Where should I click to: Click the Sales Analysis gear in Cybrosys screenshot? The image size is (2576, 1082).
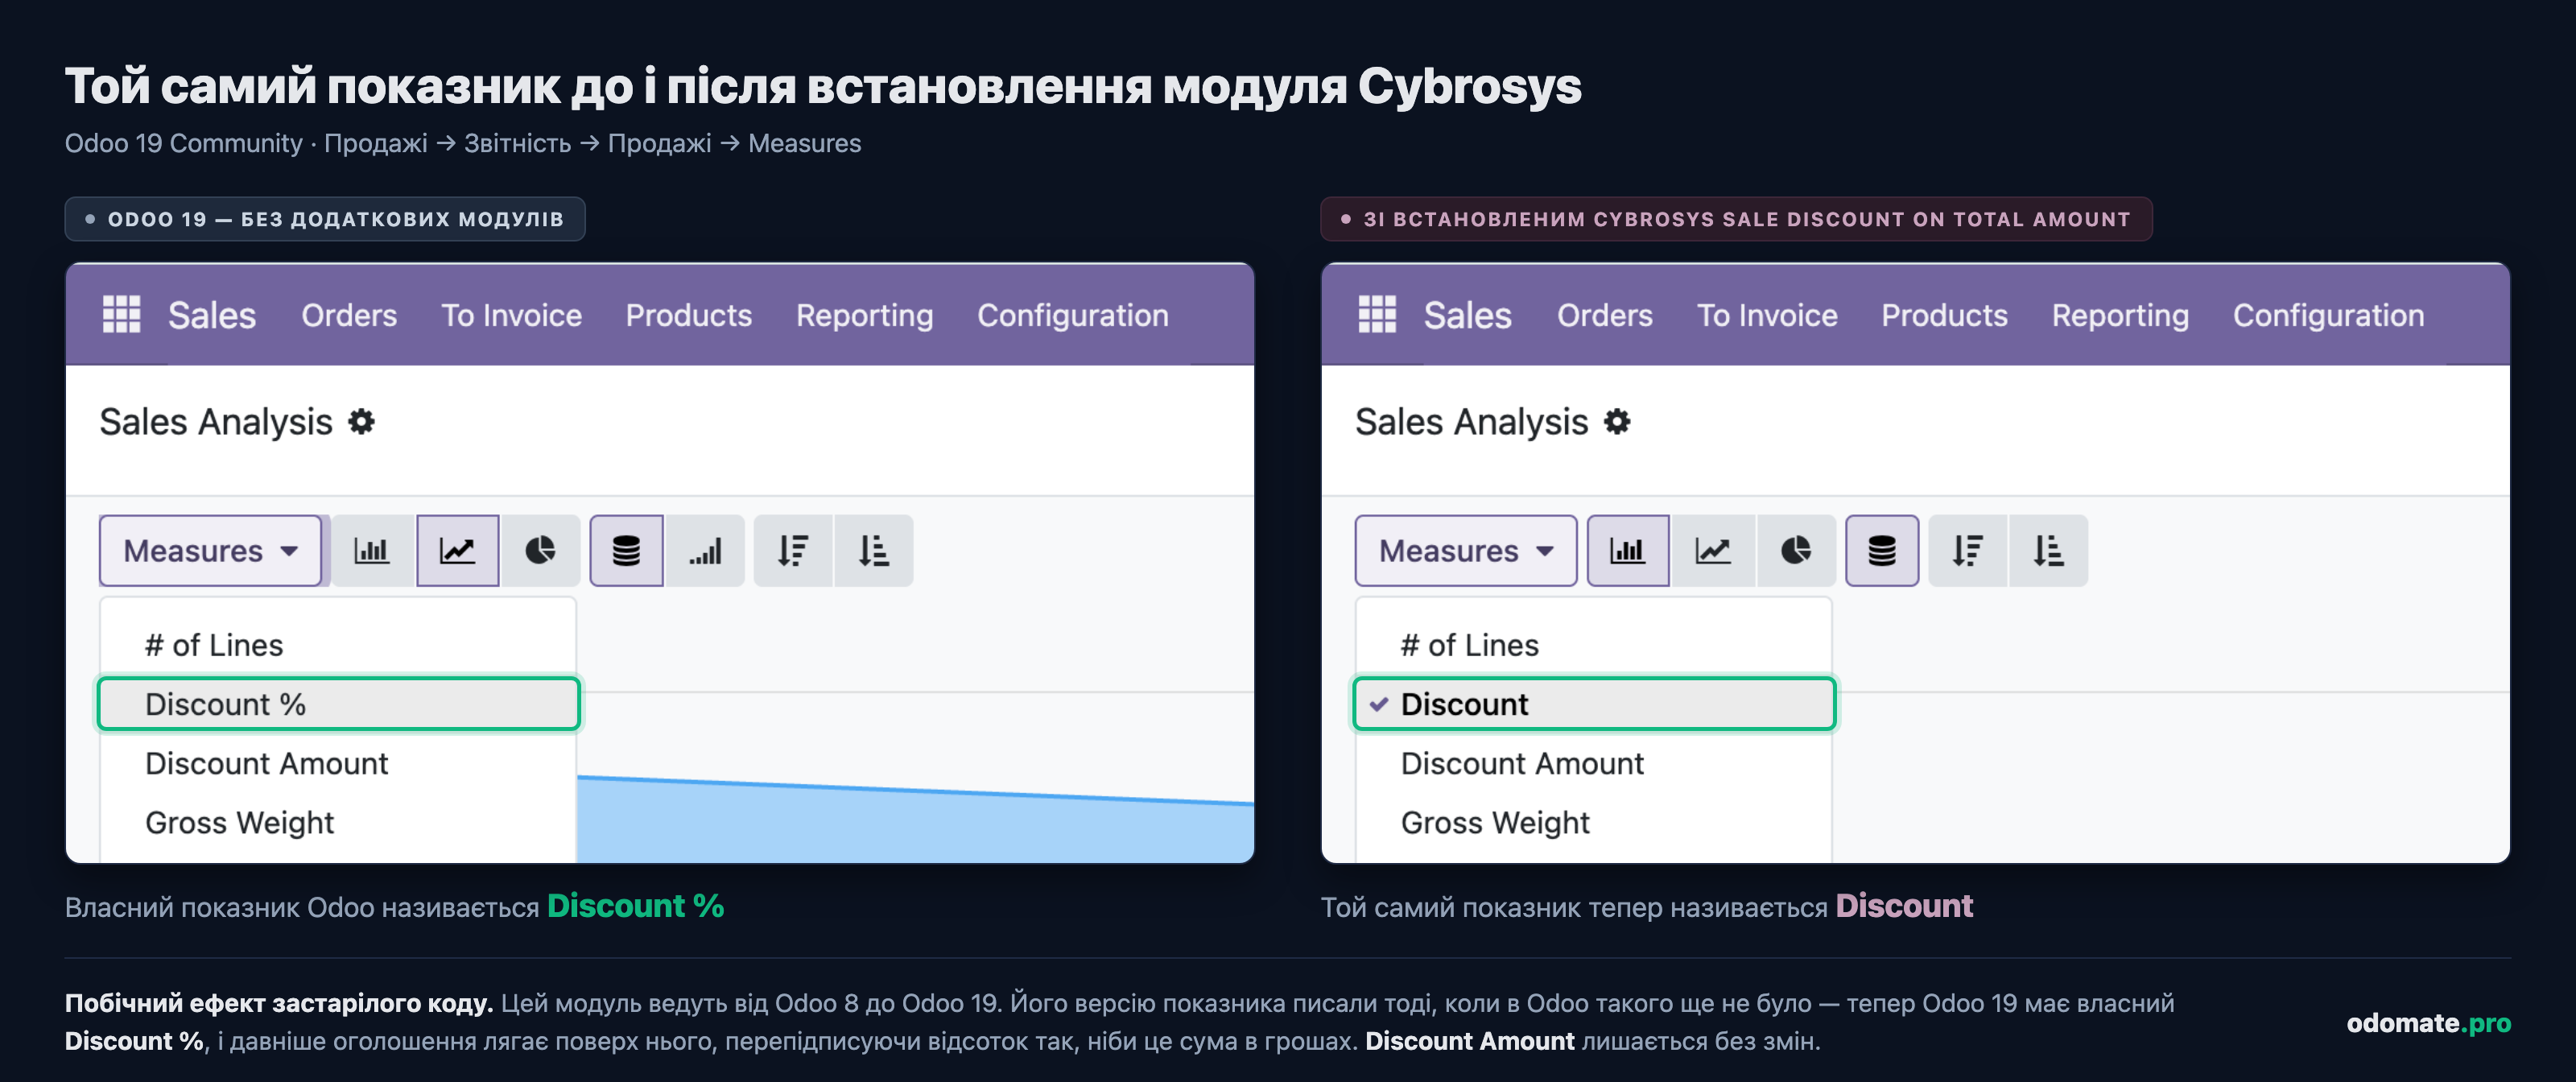[1617, 422]
